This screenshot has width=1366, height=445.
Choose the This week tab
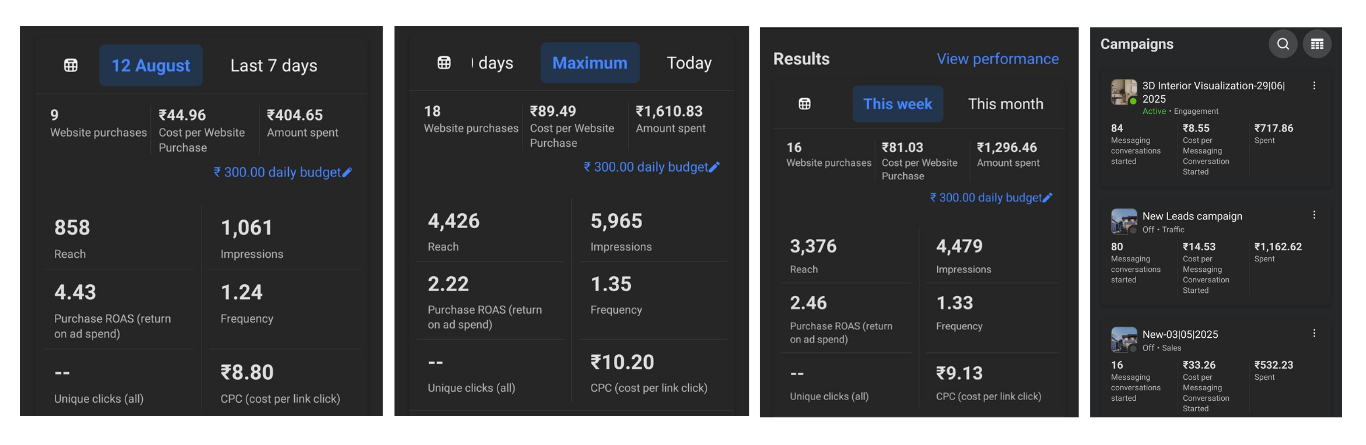(897, 104)
